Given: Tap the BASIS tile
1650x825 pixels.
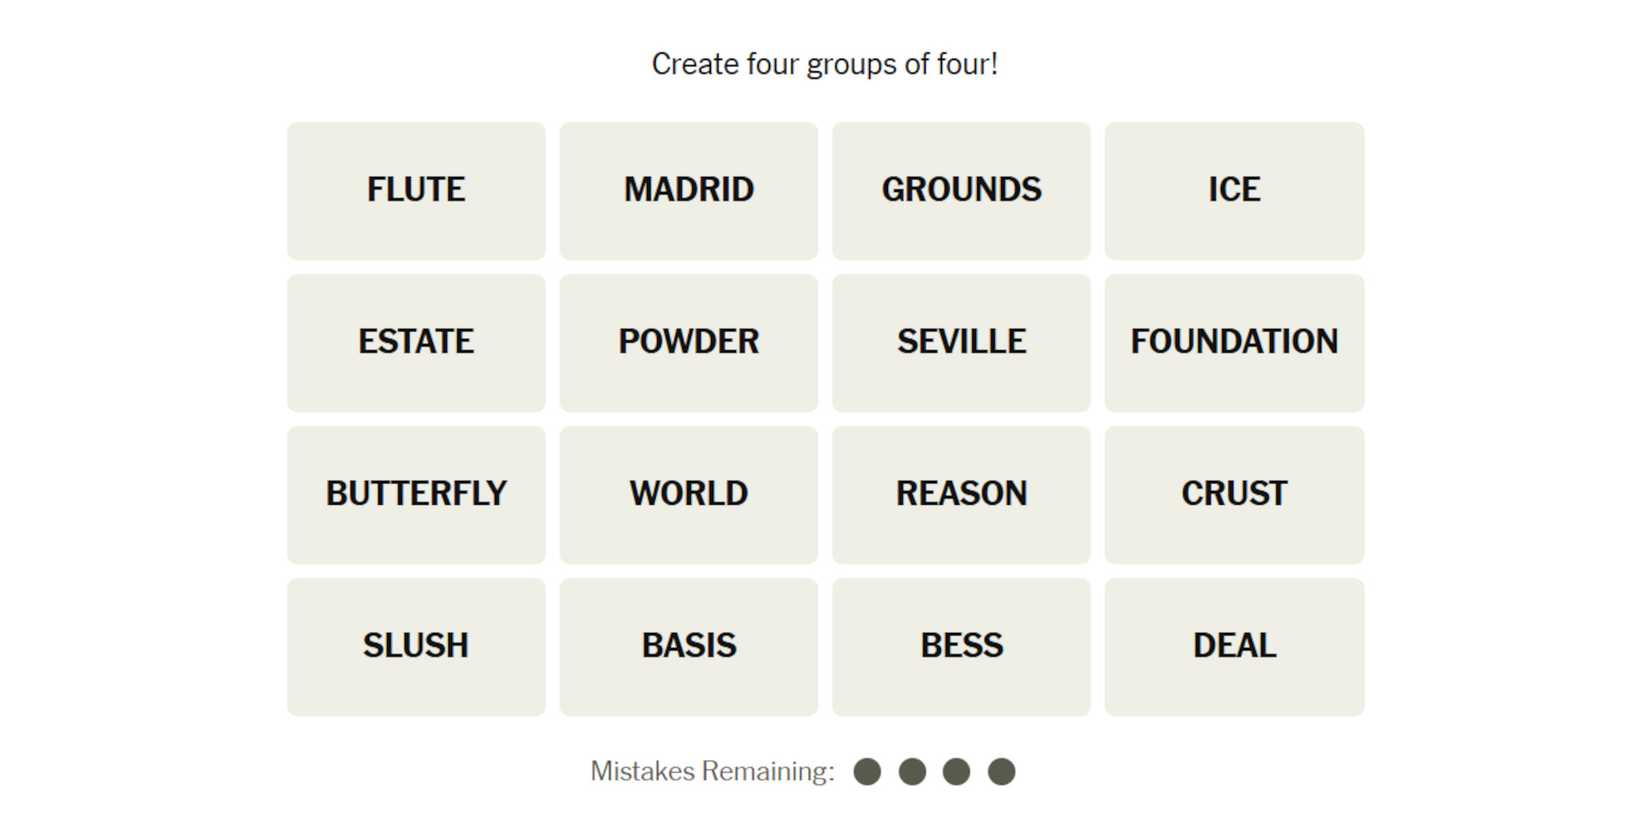Looking at the screenshot, I should click(x=688, y=646).
